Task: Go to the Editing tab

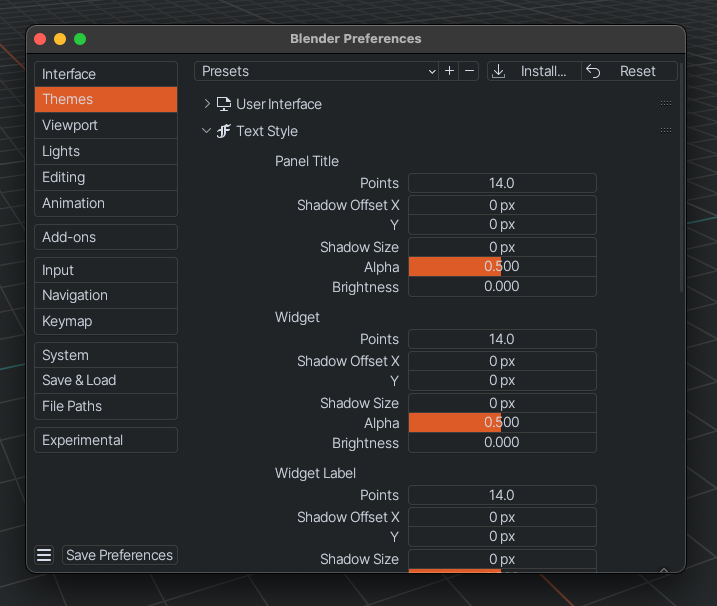Action: tap(106, 177)
